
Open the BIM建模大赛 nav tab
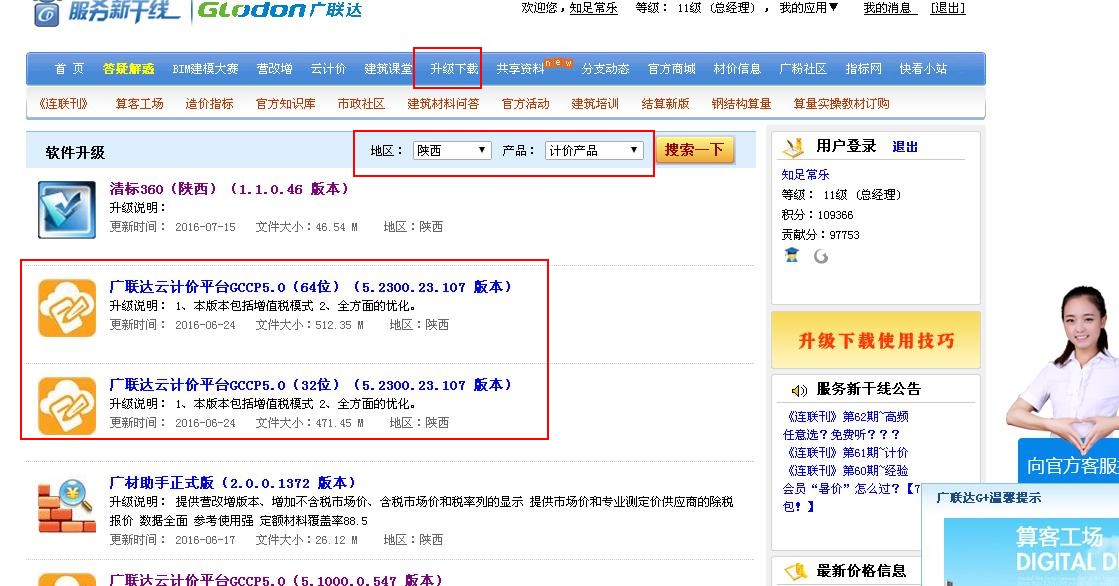(206, 69)
